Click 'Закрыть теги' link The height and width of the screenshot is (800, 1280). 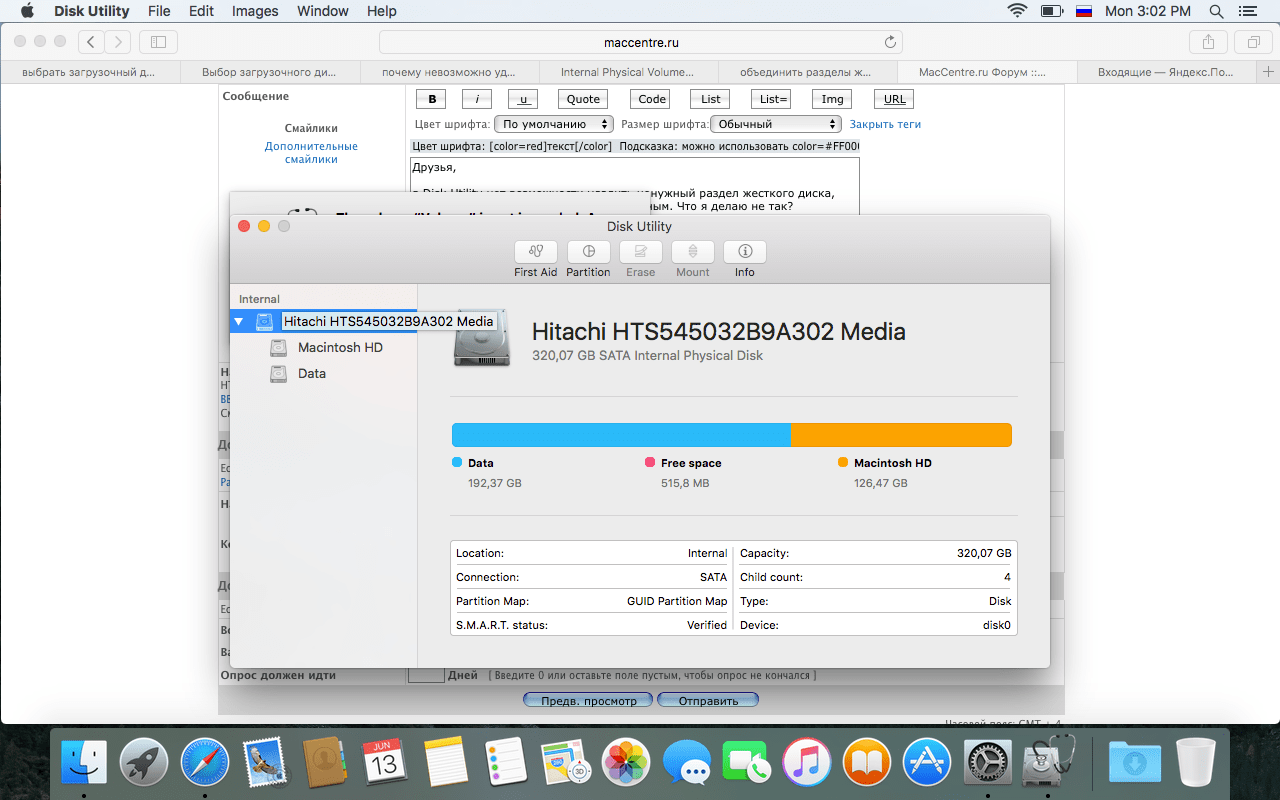point(885,124)
